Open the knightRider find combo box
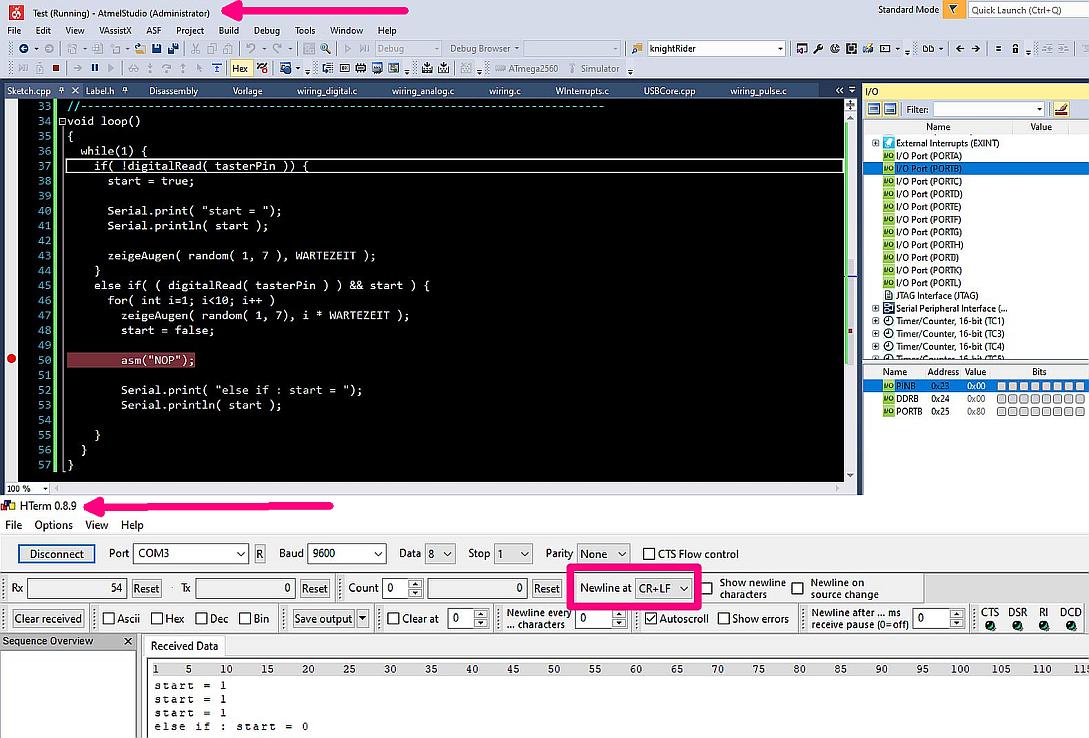The height and width of the screenshot is (738, 1089). [x=716, y=49]
